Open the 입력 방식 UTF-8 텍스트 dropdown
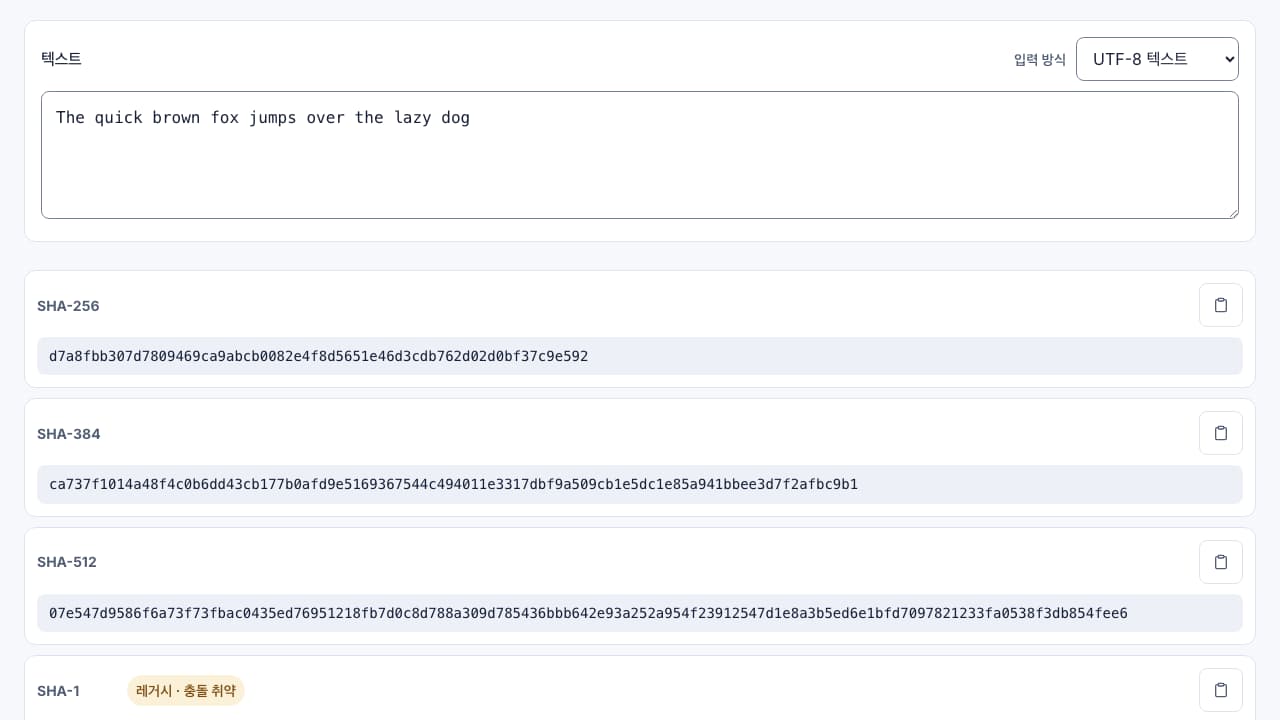The height and width of the screenshot is (720, 1280). point(1157,59)
